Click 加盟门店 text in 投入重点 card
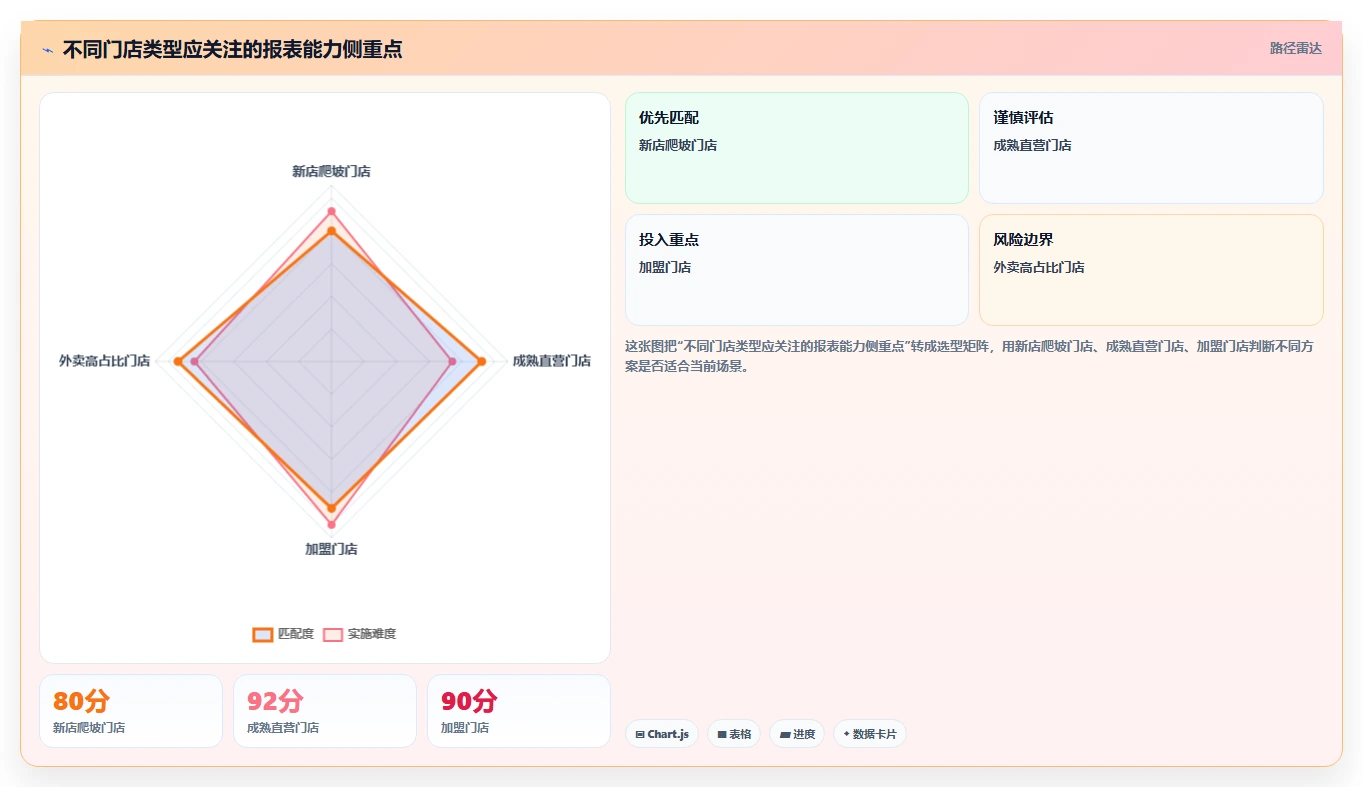The image size is (1363, 787). tap(665, 267)
